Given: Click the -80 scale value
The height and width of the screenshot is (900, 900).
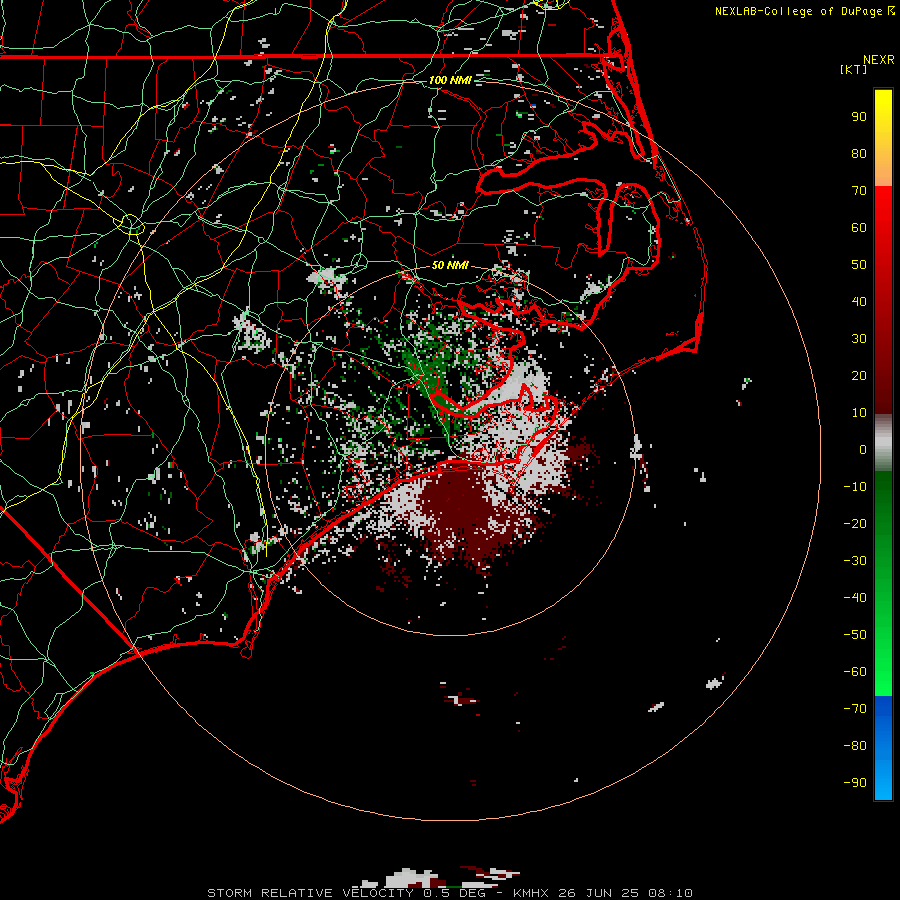Looking at the screenshot, I should pyautogui.click(x=855, y=746).
